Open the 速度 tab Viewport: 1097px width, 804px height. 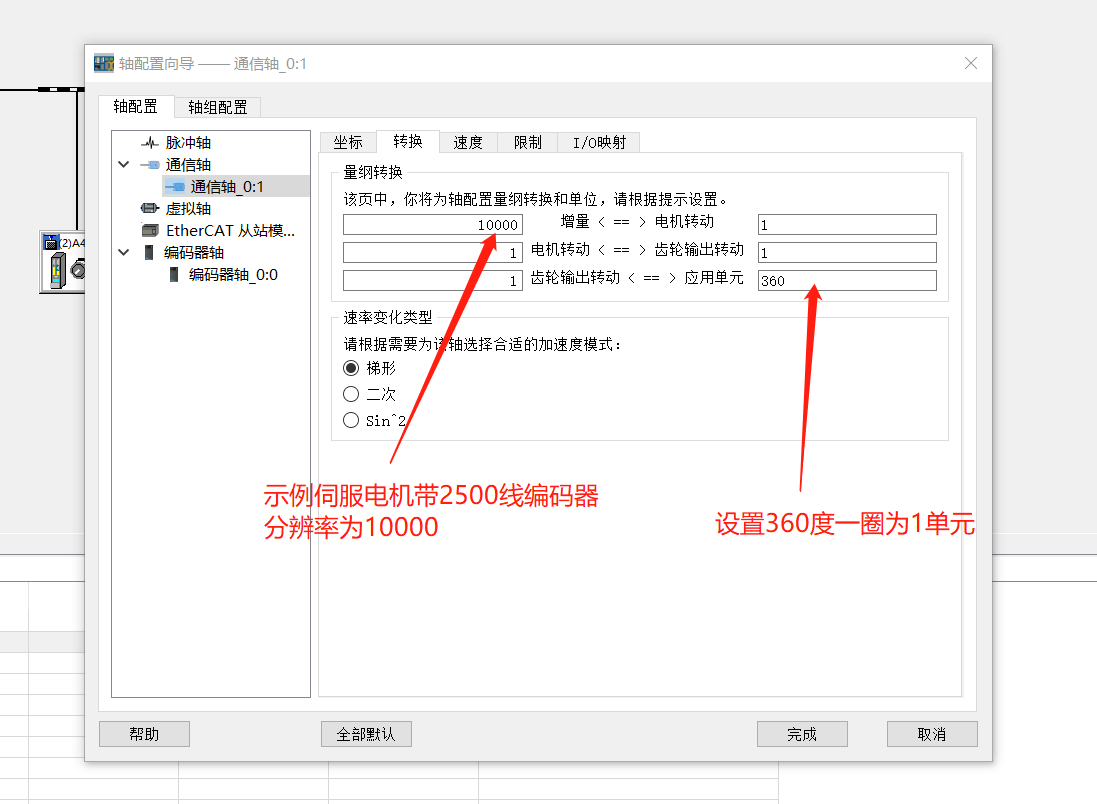(468, 143)
